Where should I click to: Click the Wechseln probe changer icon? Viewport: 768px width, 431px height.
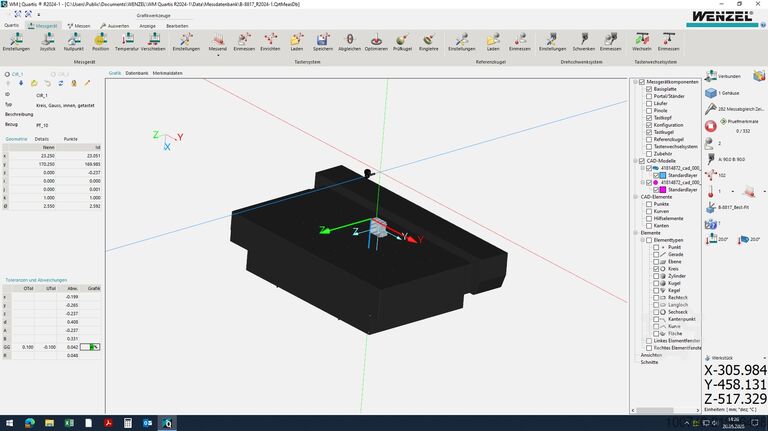(x=642, y=42)
